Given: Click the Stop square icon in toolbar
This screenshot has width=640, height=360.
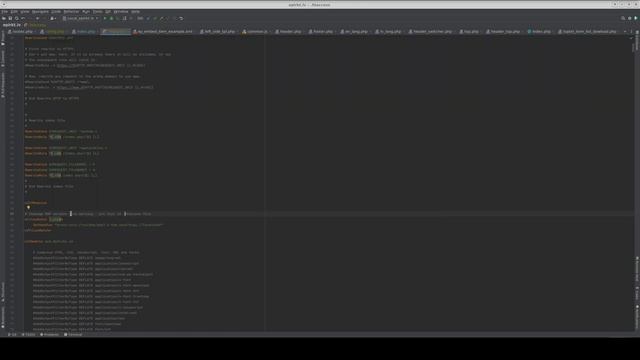Looking at the screenshot, I should pos(131,18).
